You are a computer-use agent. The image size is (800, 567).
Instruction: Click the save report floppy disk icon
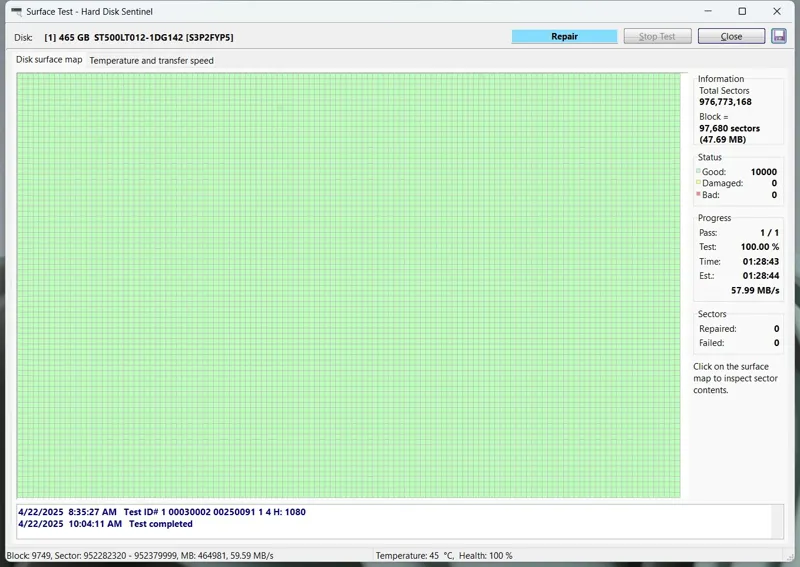779,36
